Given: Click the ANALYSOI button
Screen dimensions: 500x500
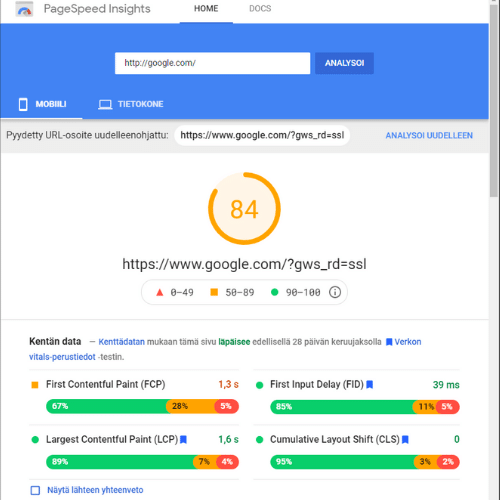Looking at the screenshot, I should pyautogui.click(x=344, y=63).
